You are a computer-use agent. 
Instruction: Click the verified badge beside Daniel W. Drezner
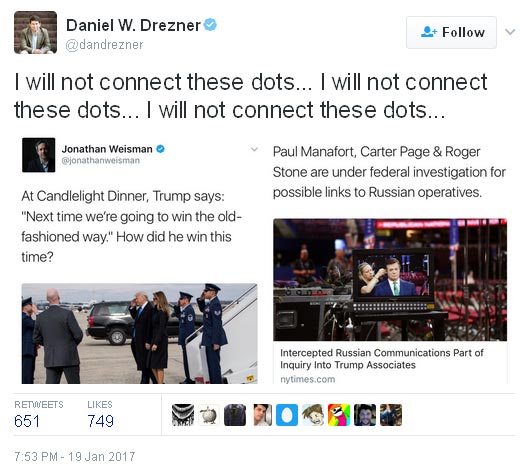click(210, 25)
